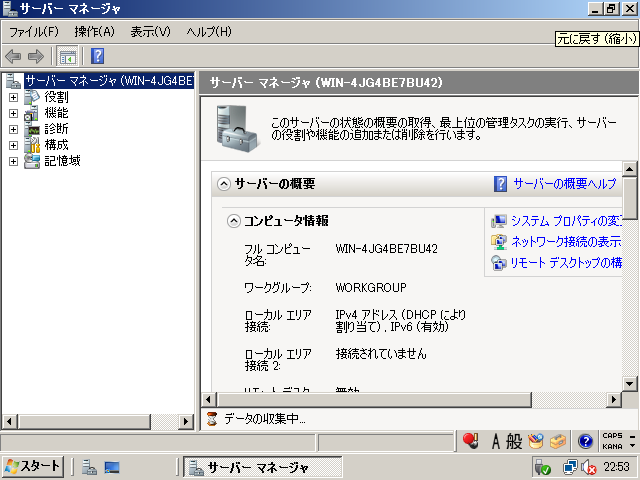Expand the 診断 tree node
The width and height of the screenshot is (640, 480).
[13, 129]
